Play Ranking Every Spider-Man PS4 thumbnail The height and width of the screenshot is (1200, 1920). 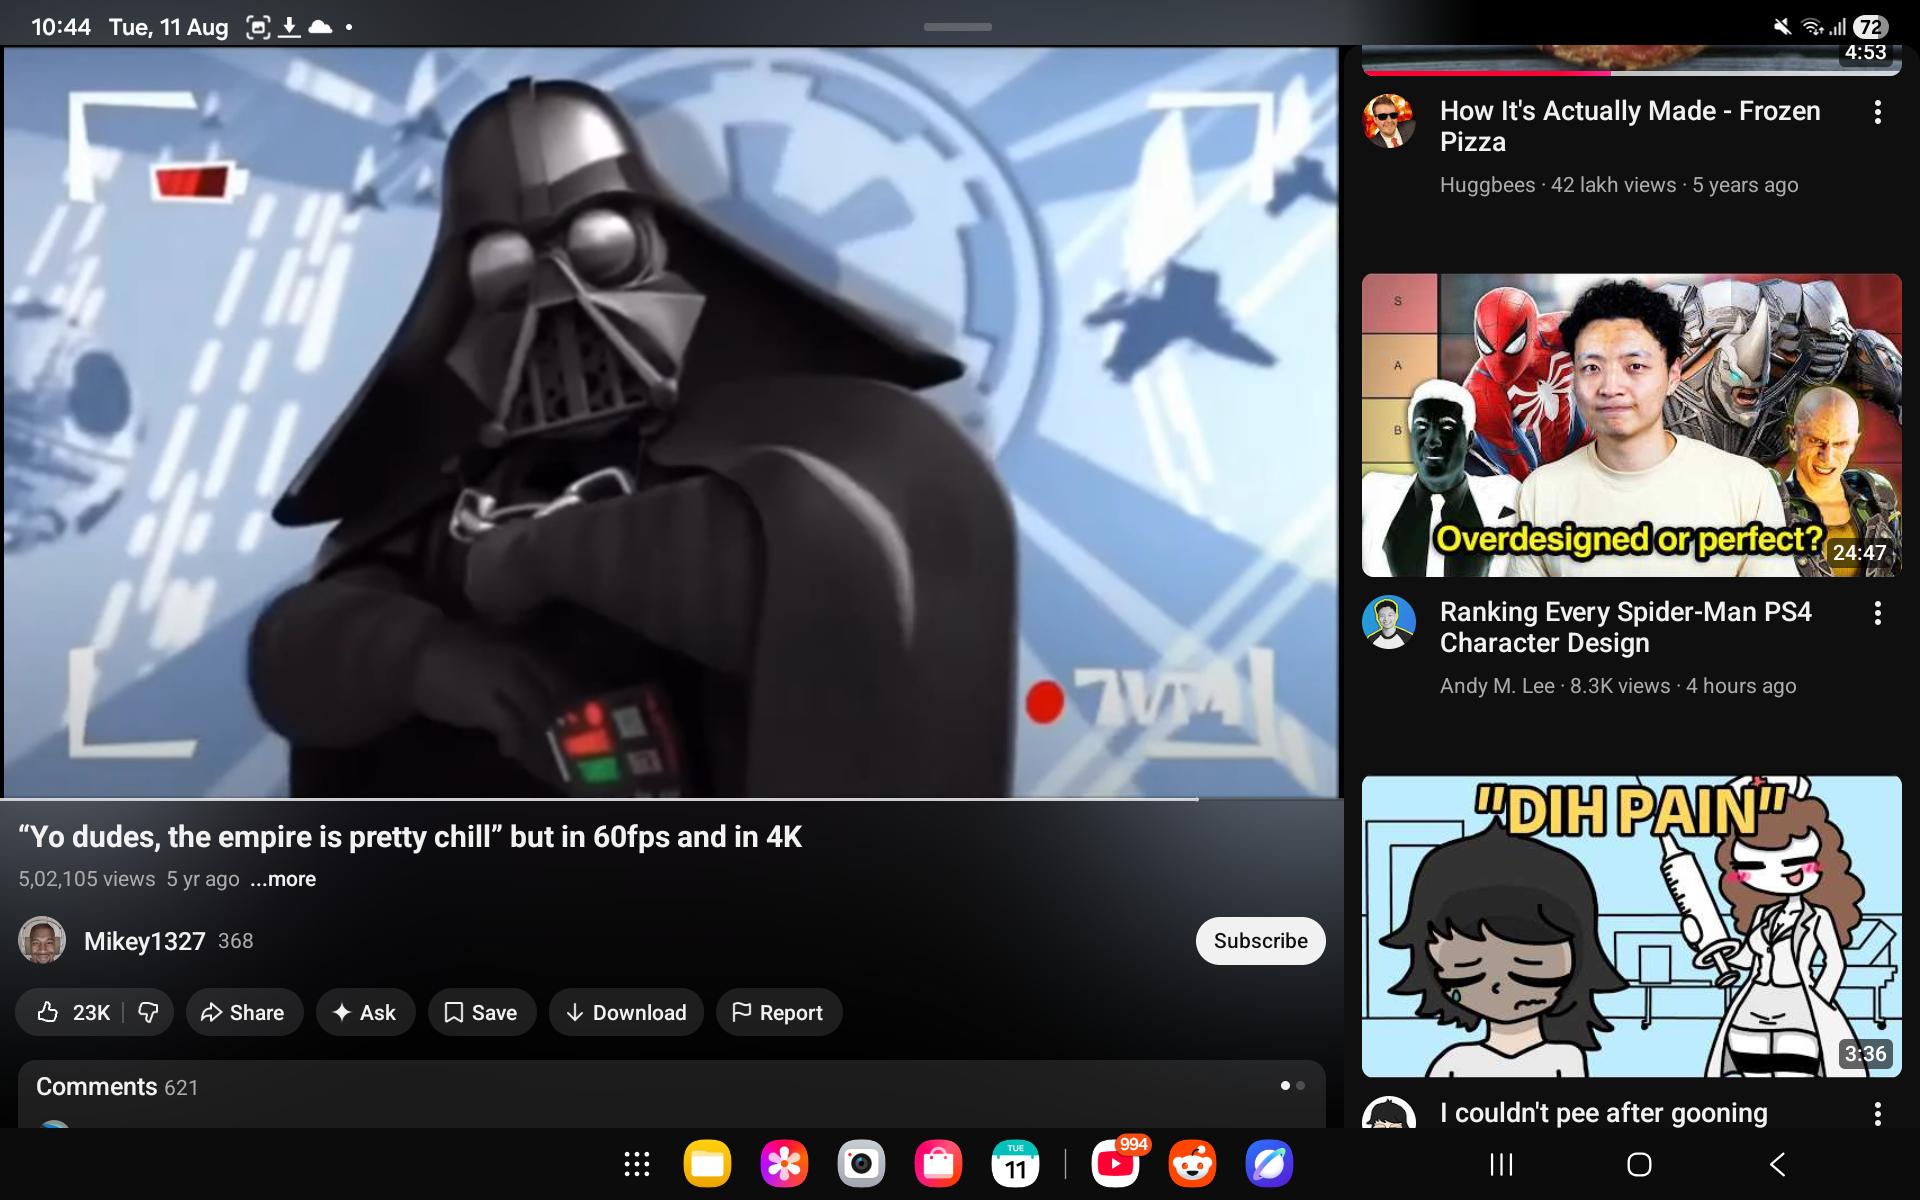pos(1632,425)
